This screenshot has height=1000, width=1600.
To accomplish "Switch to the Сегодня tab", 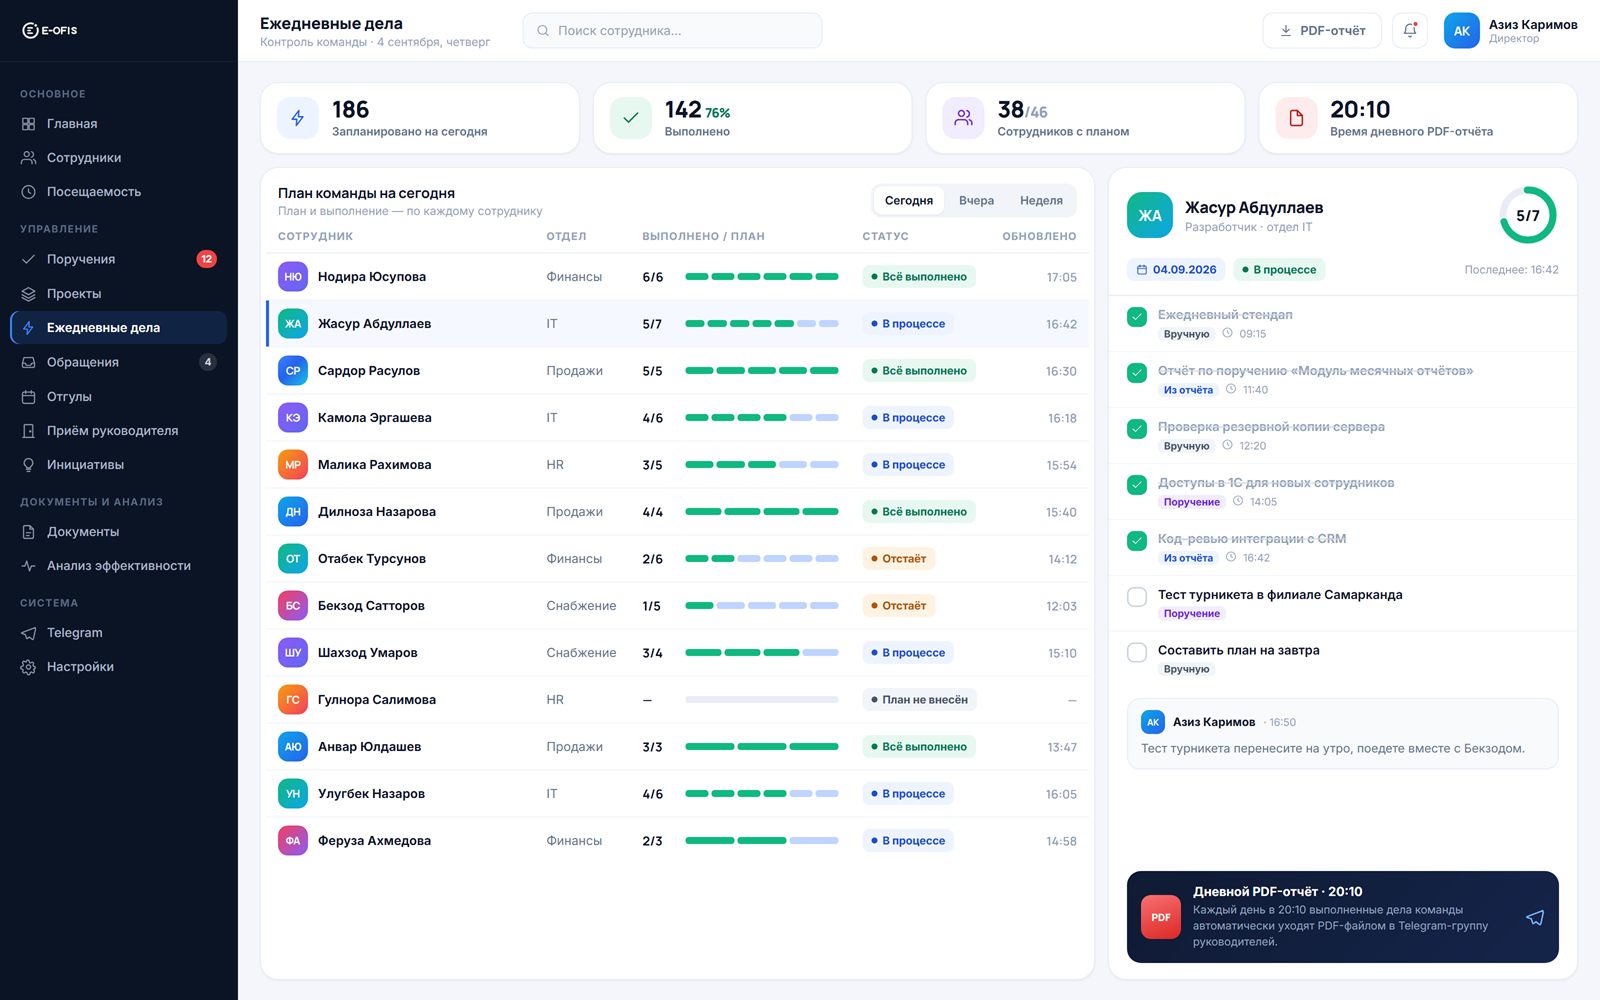I will coord(909,200).
